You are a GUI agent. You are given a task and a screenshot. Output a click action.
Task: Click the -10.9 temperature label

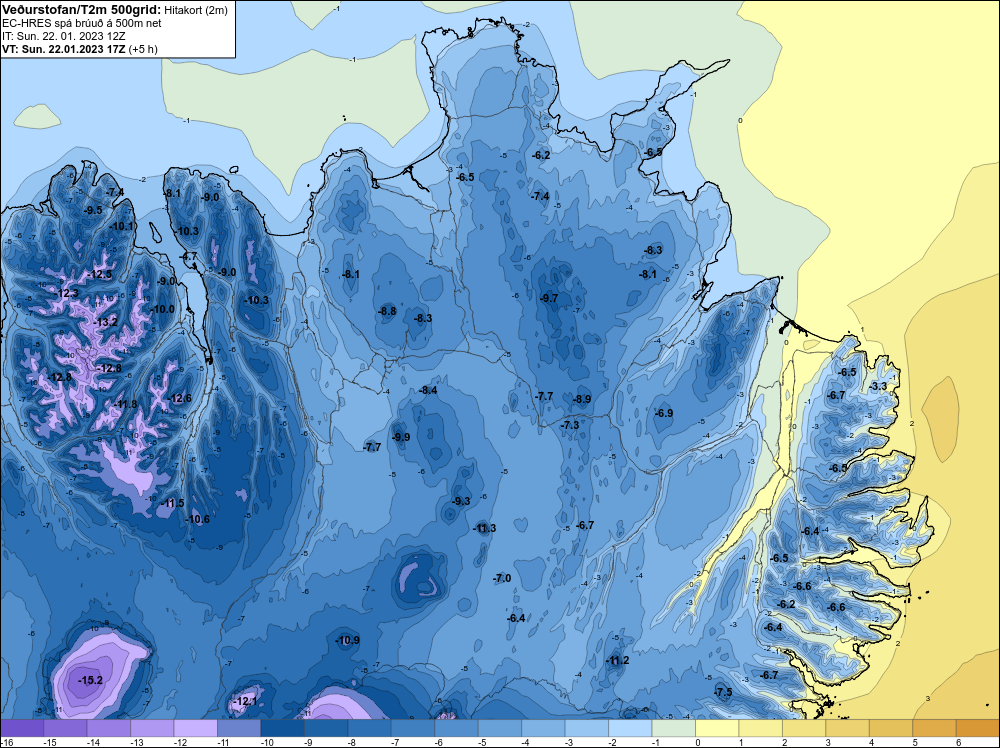click(348, 640)
